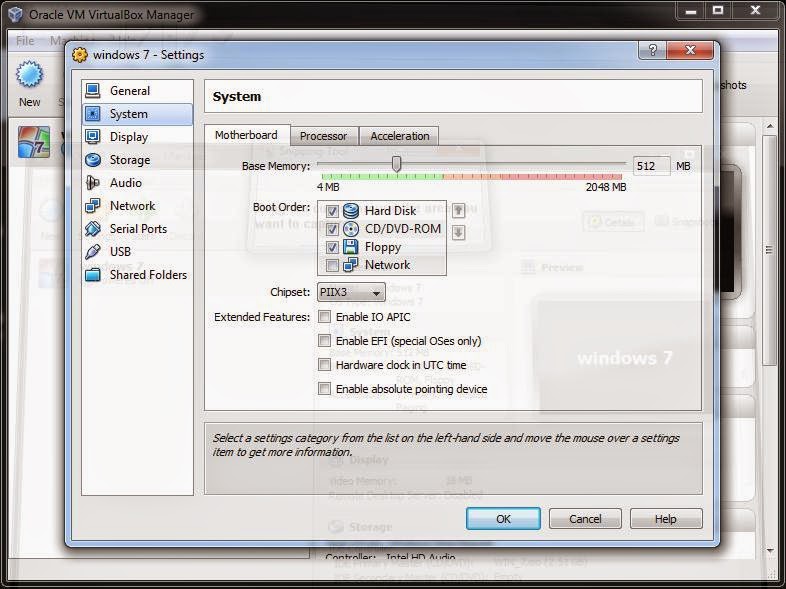Viewport: 786px width, 589px height.
Task: Open the Serial Ports category icon
Action: click(93, 229)
